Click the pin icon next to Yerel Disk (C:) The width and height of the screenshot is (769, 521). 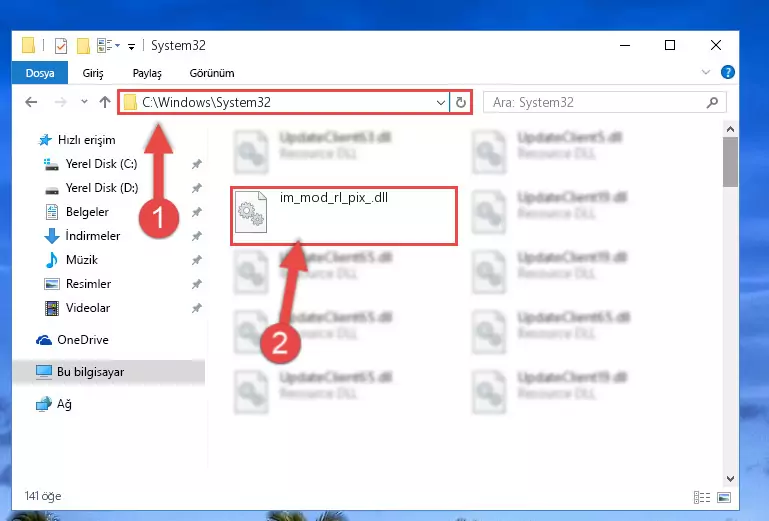coord(197,164)
